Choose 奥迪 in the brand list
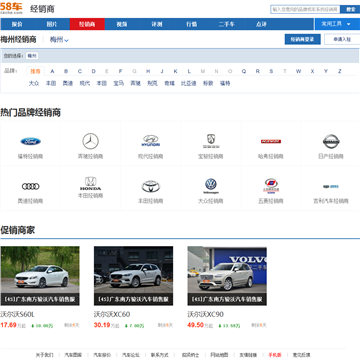The width and height of the screenshot is (360, 360). point(68,83)
